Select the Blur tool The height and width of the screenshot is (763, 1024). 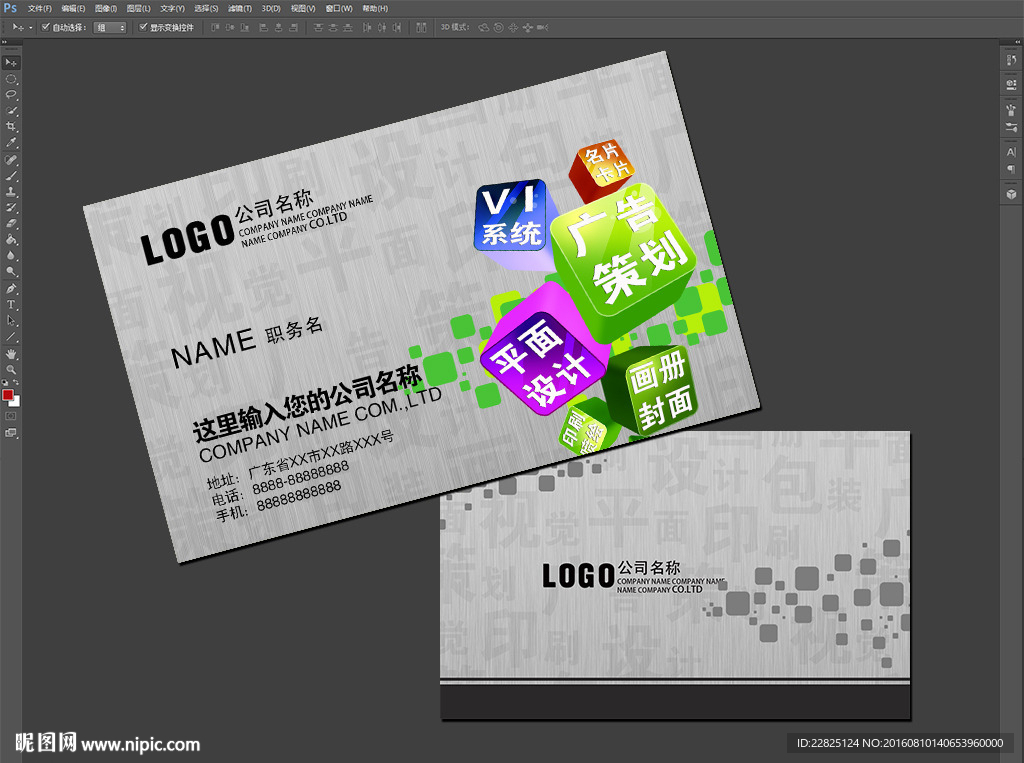click(x=11, y=255)
